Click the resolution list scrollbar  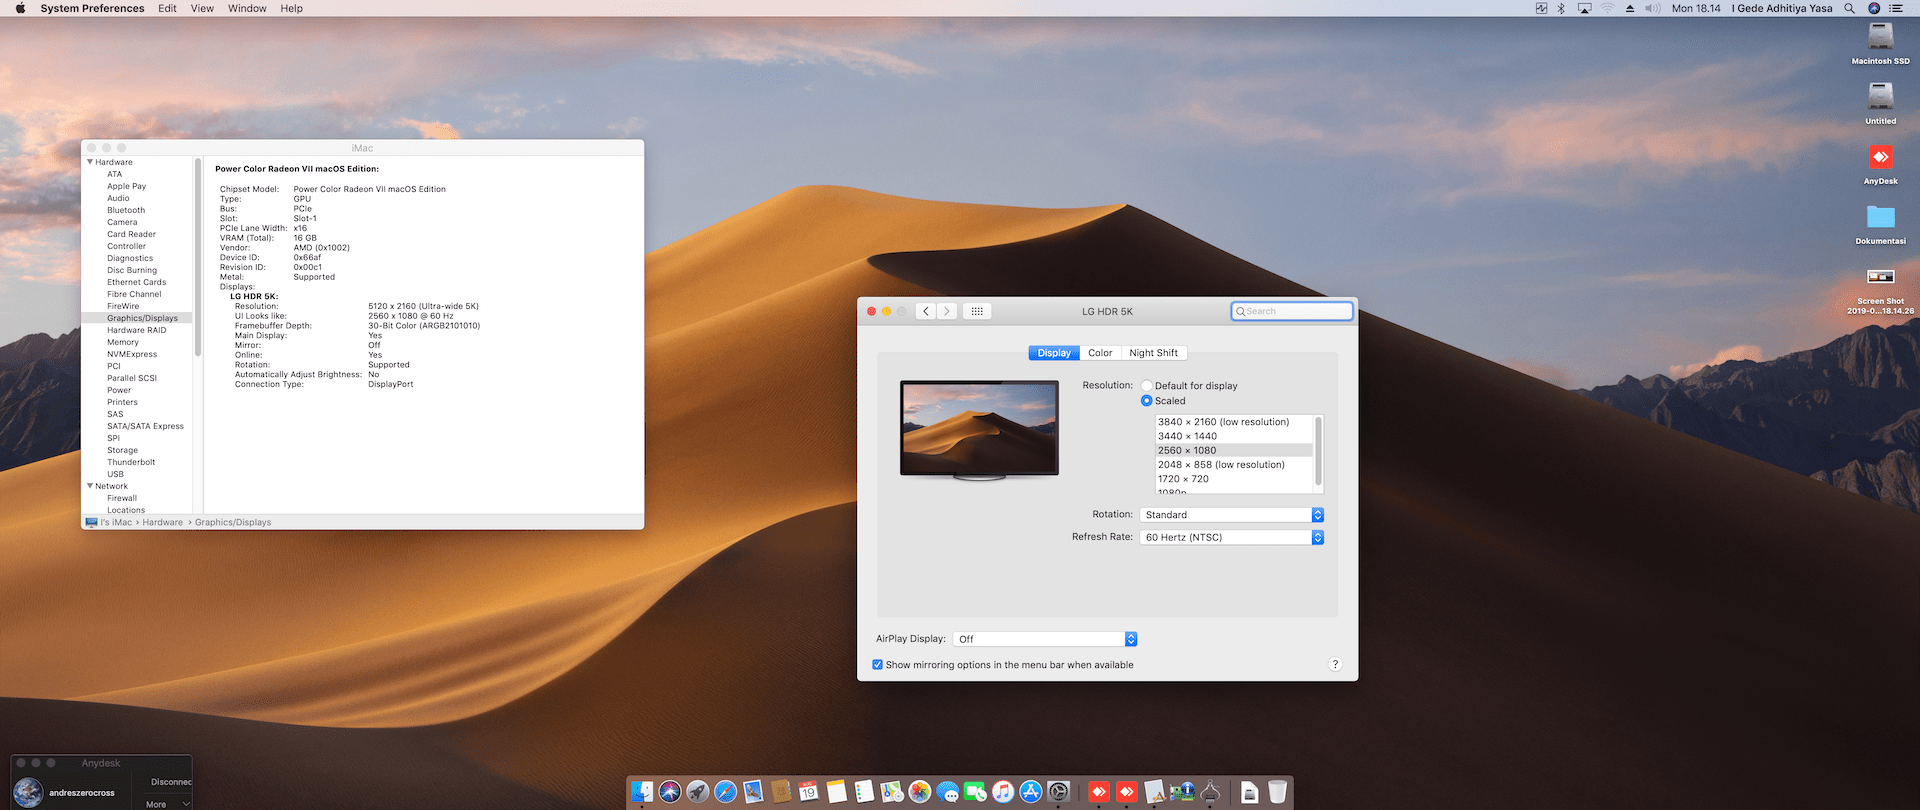pyautogui.click(x=1318, y=452)
